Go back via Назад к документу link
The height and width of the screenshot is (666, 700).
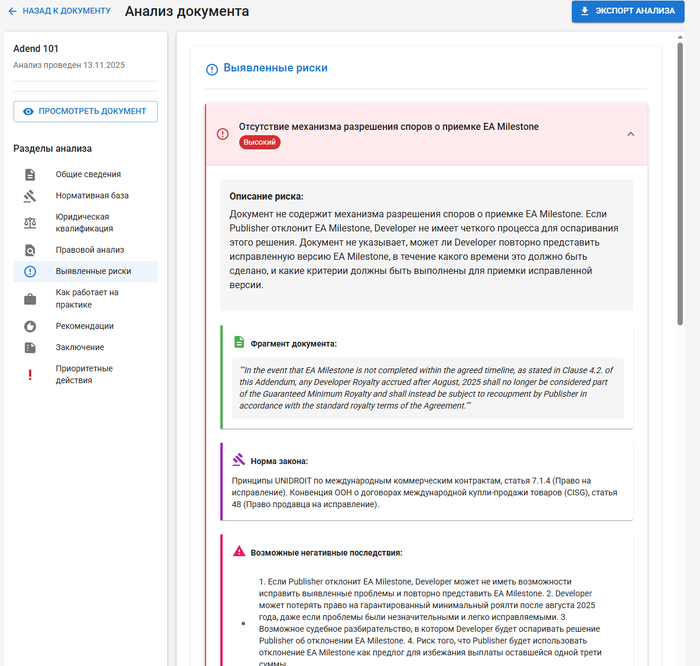click(x=58, y=11)
